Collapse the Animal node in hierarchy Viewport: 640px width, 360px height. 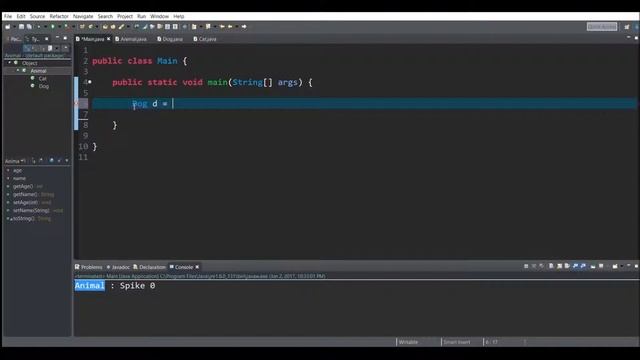pos(18,71)
